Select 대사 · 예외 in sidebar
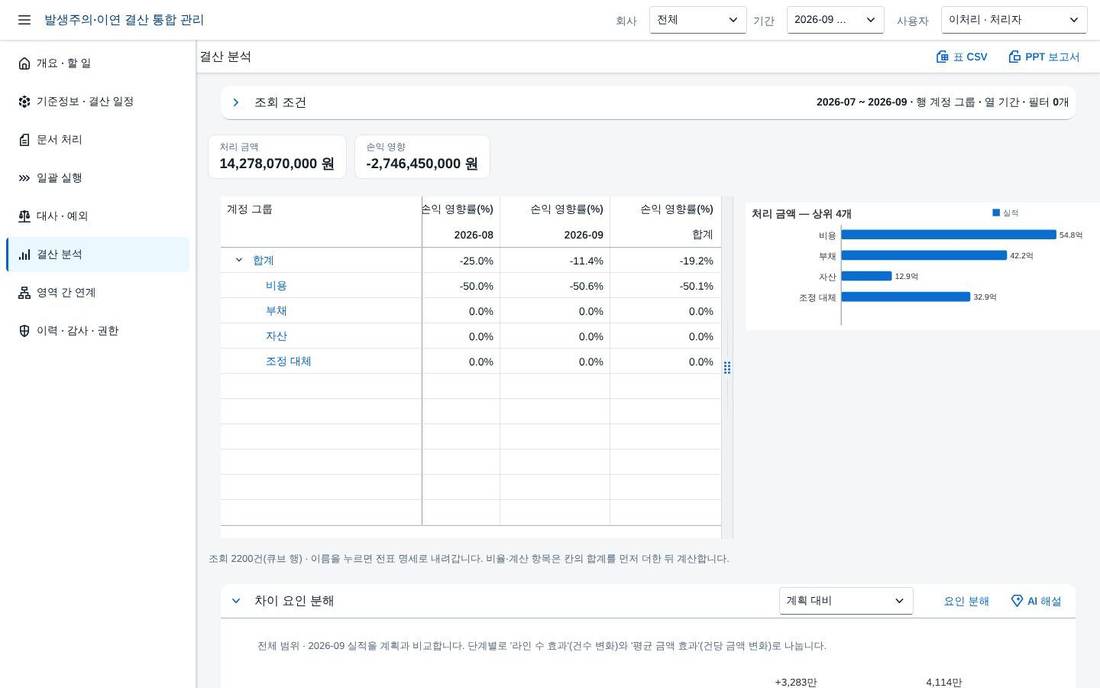This screenshot has height=688, width=1100. point(97,216)
